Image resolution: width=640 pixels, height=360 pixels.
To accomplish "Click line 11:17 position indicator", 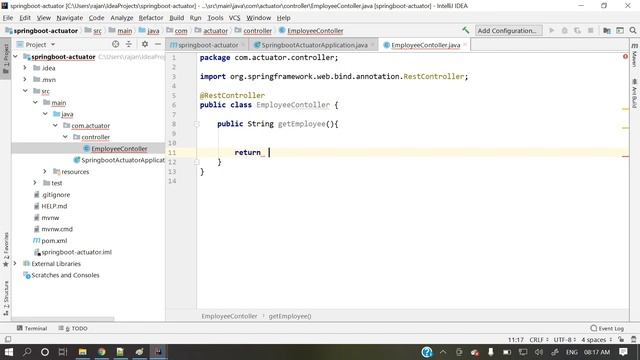I will point(516,340).
